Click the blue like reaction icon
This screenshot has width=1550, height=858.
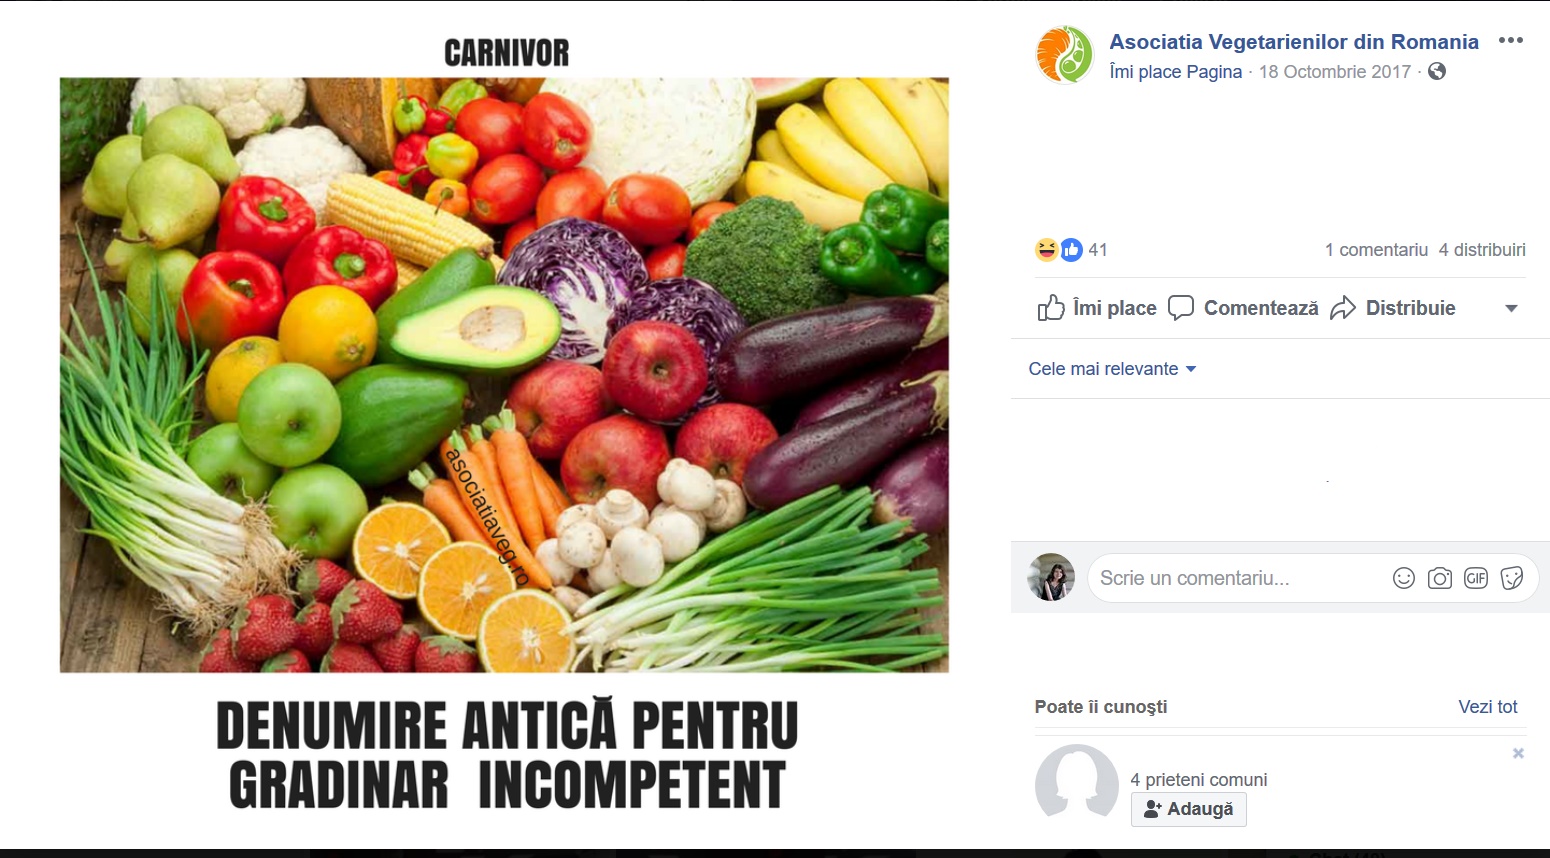tap(1071, 250)
